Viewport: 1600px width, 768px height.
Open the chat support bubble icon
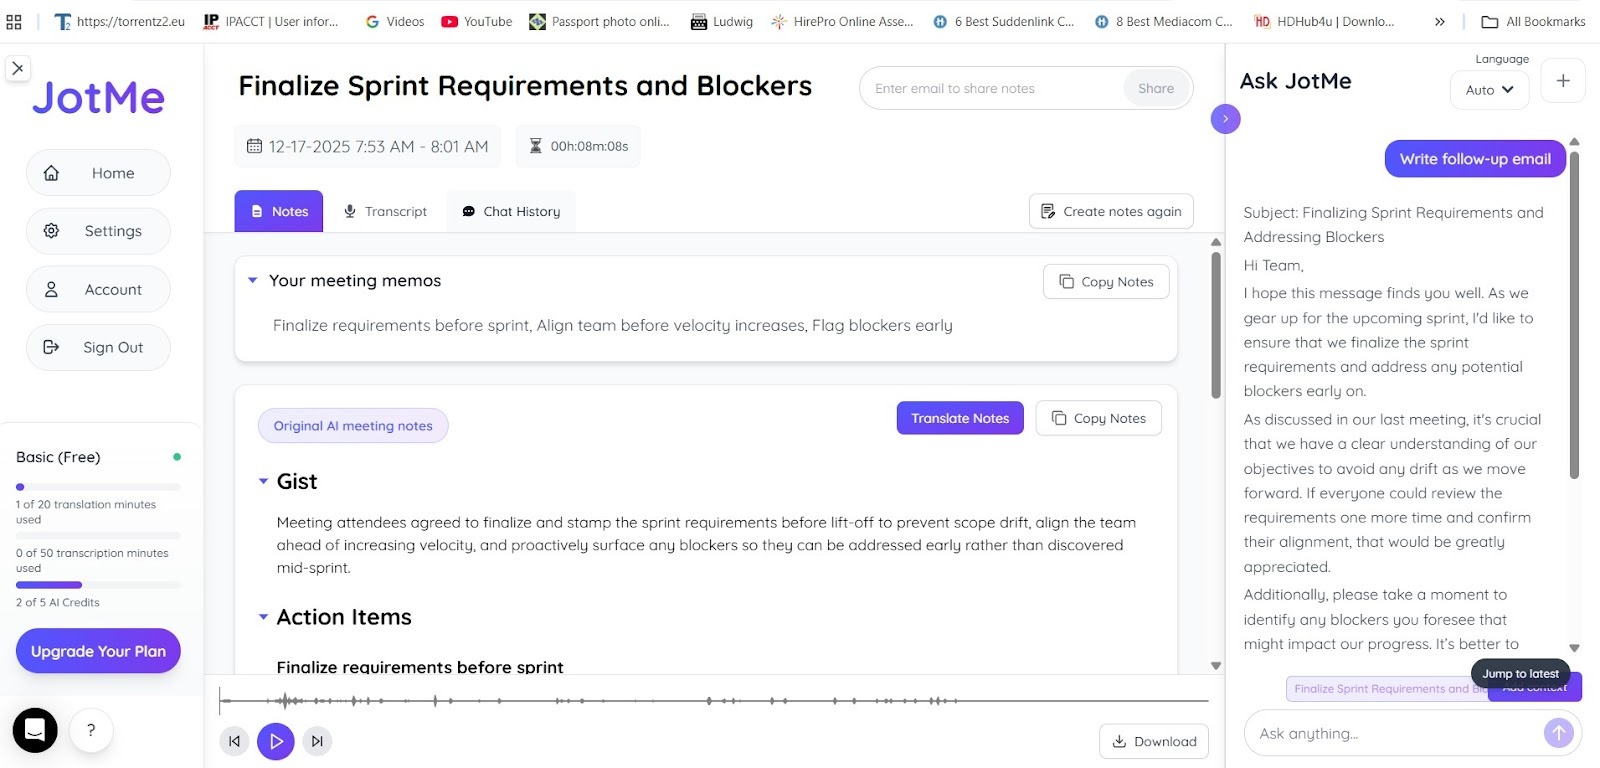pos(35,730)
